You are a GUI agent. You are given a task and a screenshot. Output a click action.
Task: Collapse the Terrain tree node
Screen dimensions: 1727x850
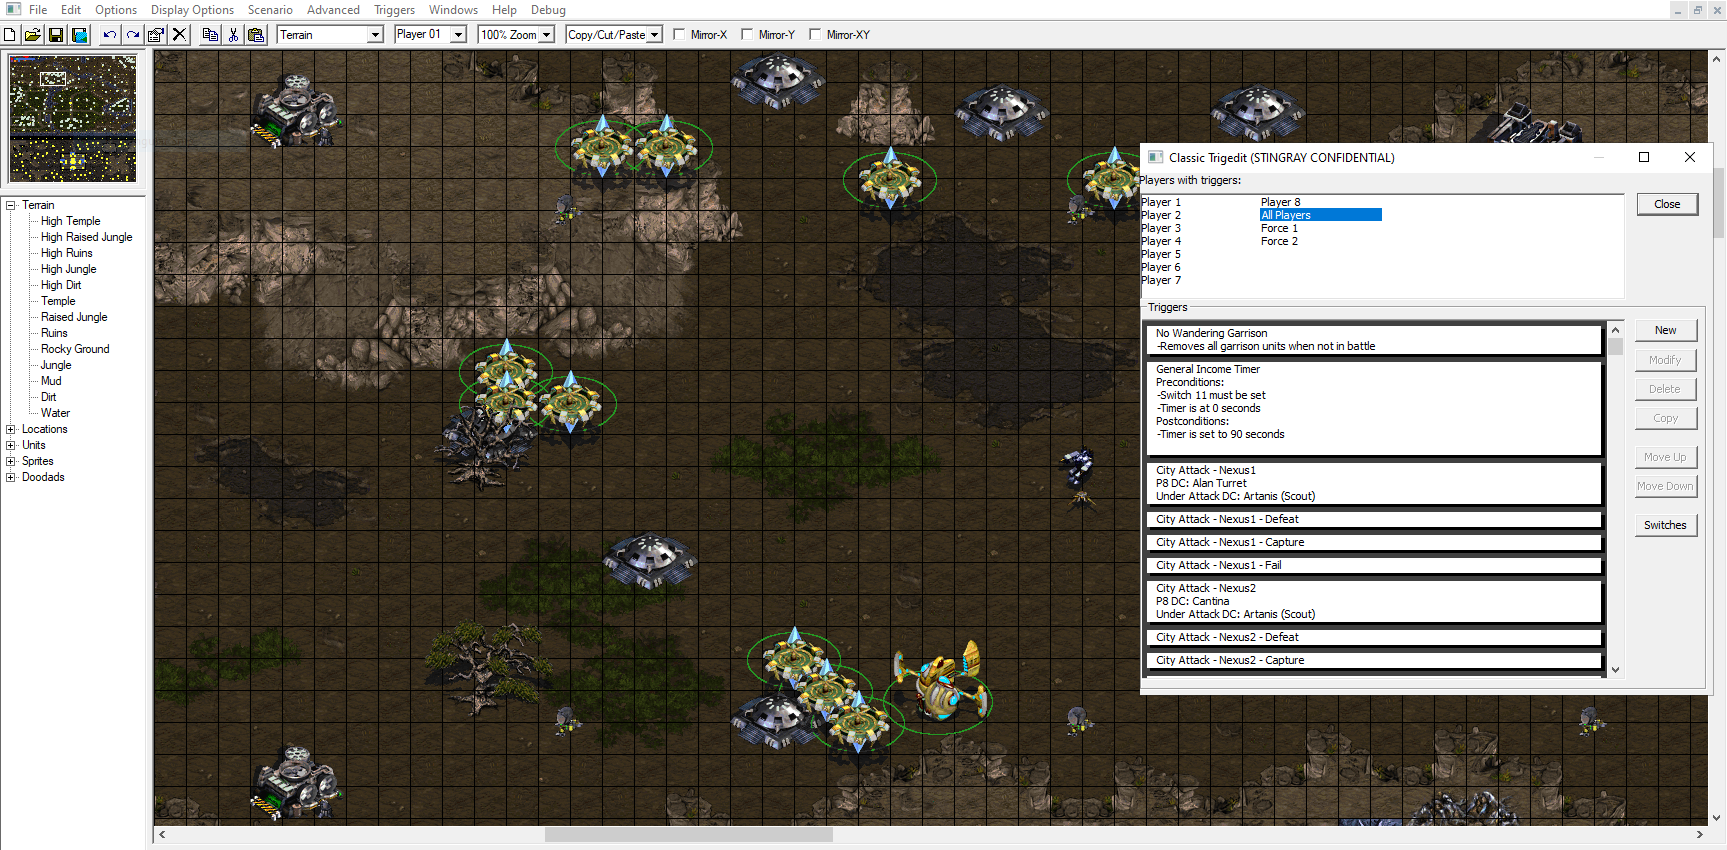(11, 205)
